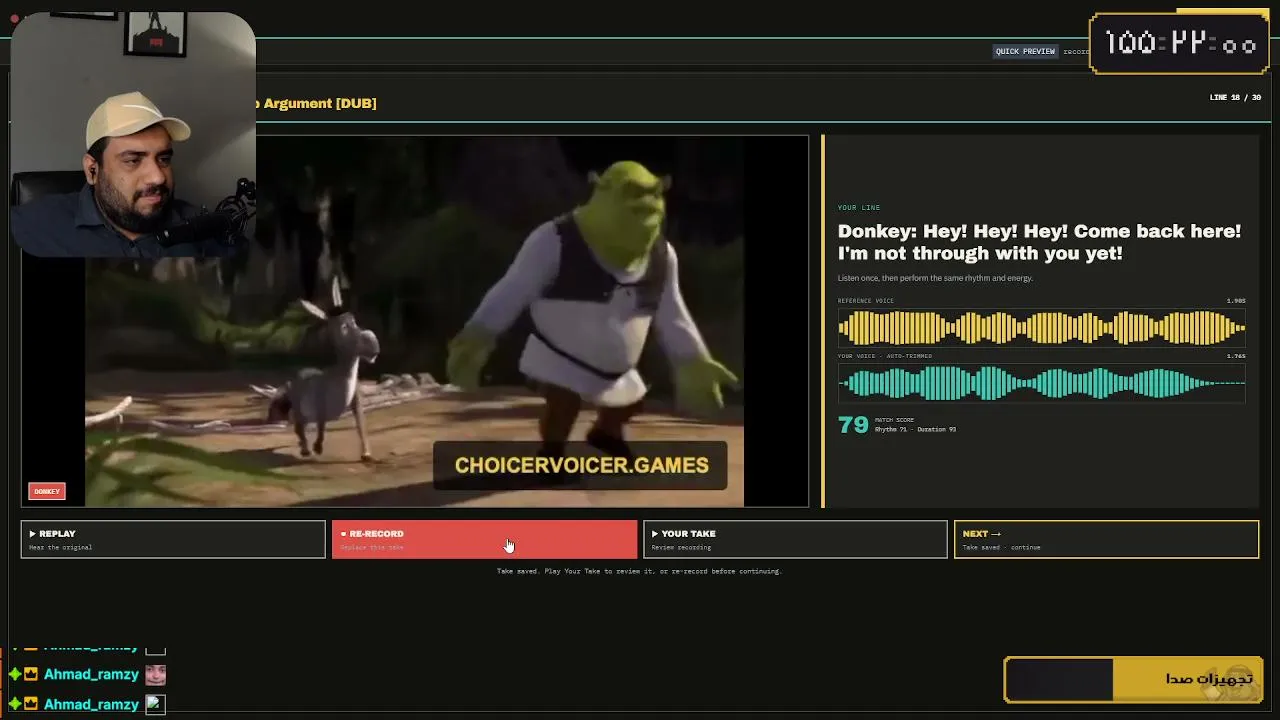The height and width of the screenshot is (720, 1280).
Task: Play Your Take to review recording
Action: point(795,539)
